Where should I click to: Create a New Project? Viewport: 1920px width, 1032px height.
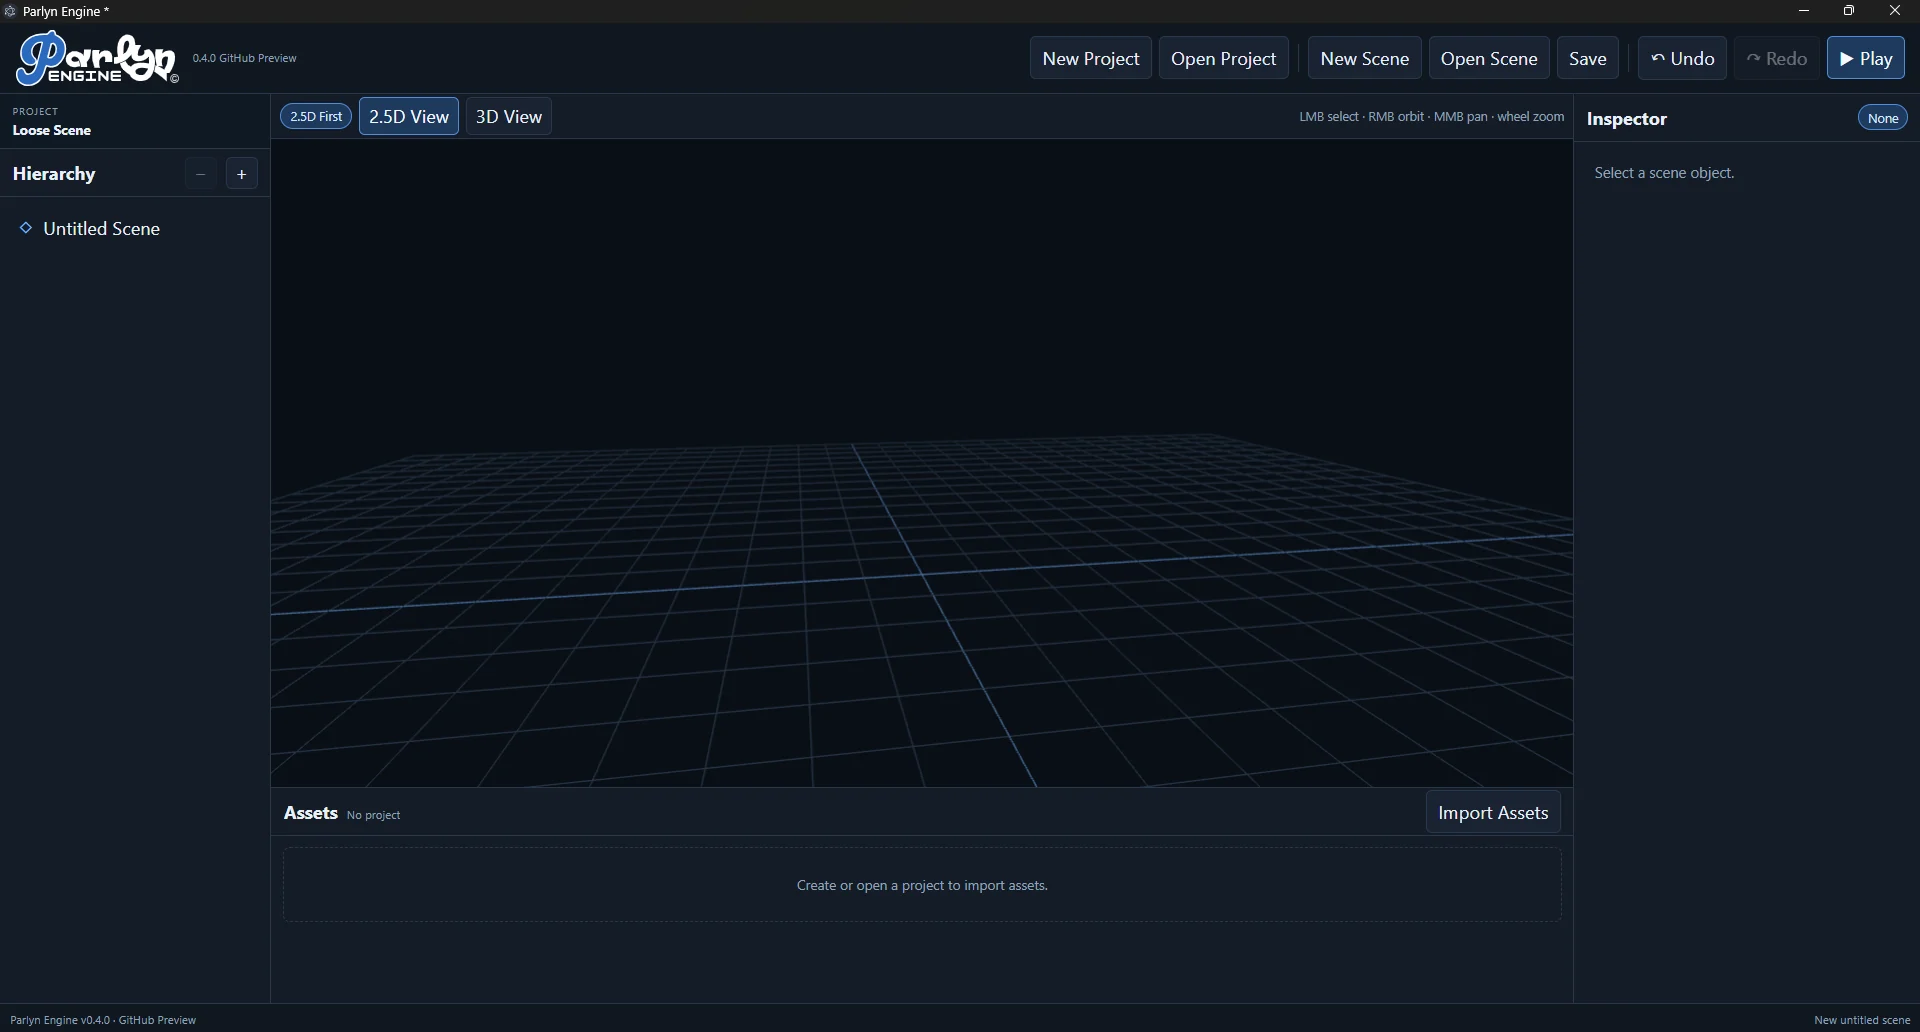click(x=1091, y=58)
